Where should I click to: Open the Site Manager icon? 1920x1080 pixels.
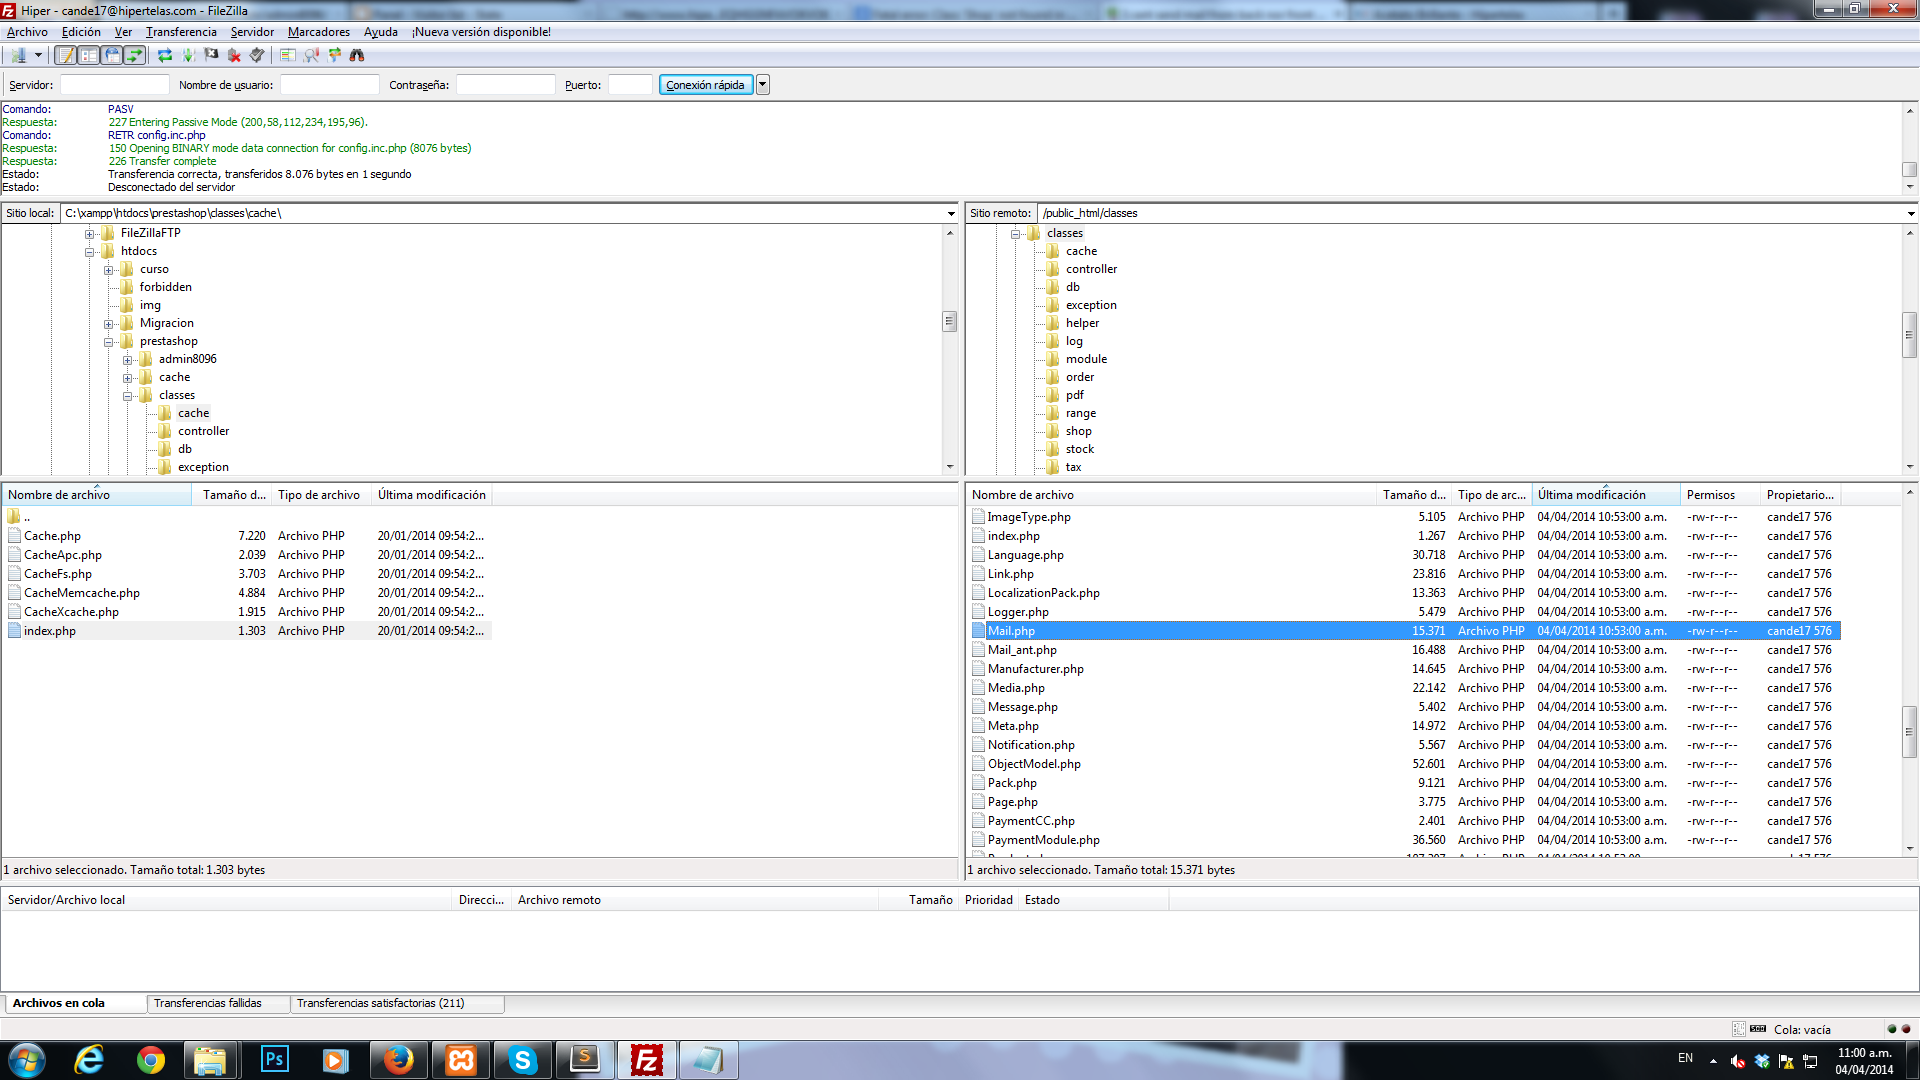click(x=18, y=55)
